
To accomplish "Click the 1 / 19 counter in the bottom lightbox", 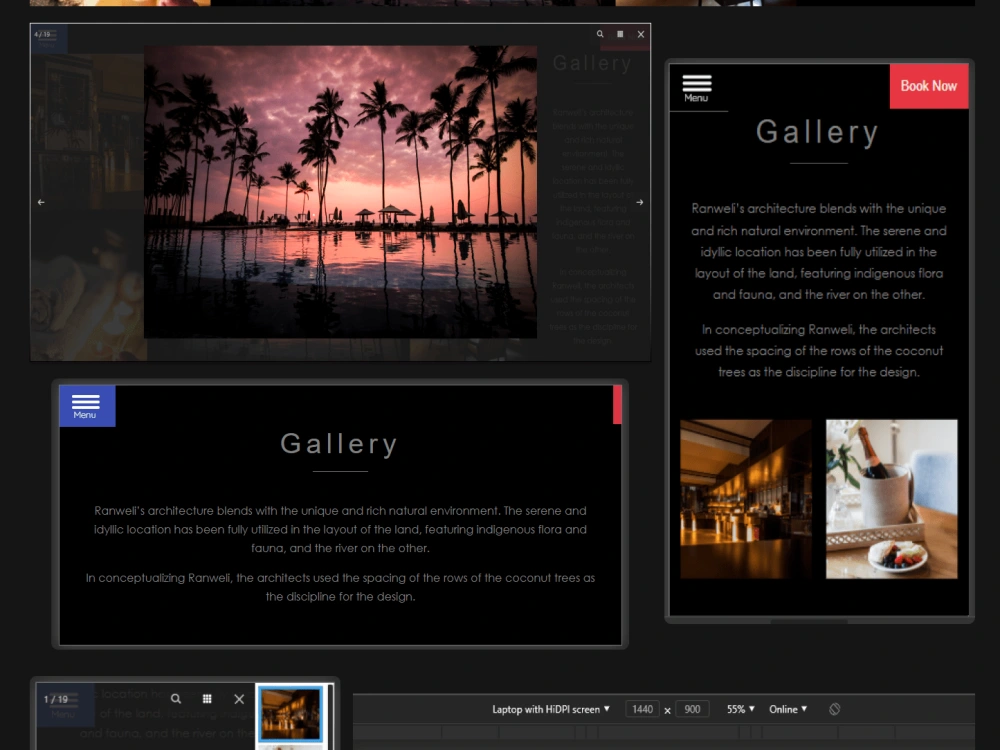I will point(55,699).
